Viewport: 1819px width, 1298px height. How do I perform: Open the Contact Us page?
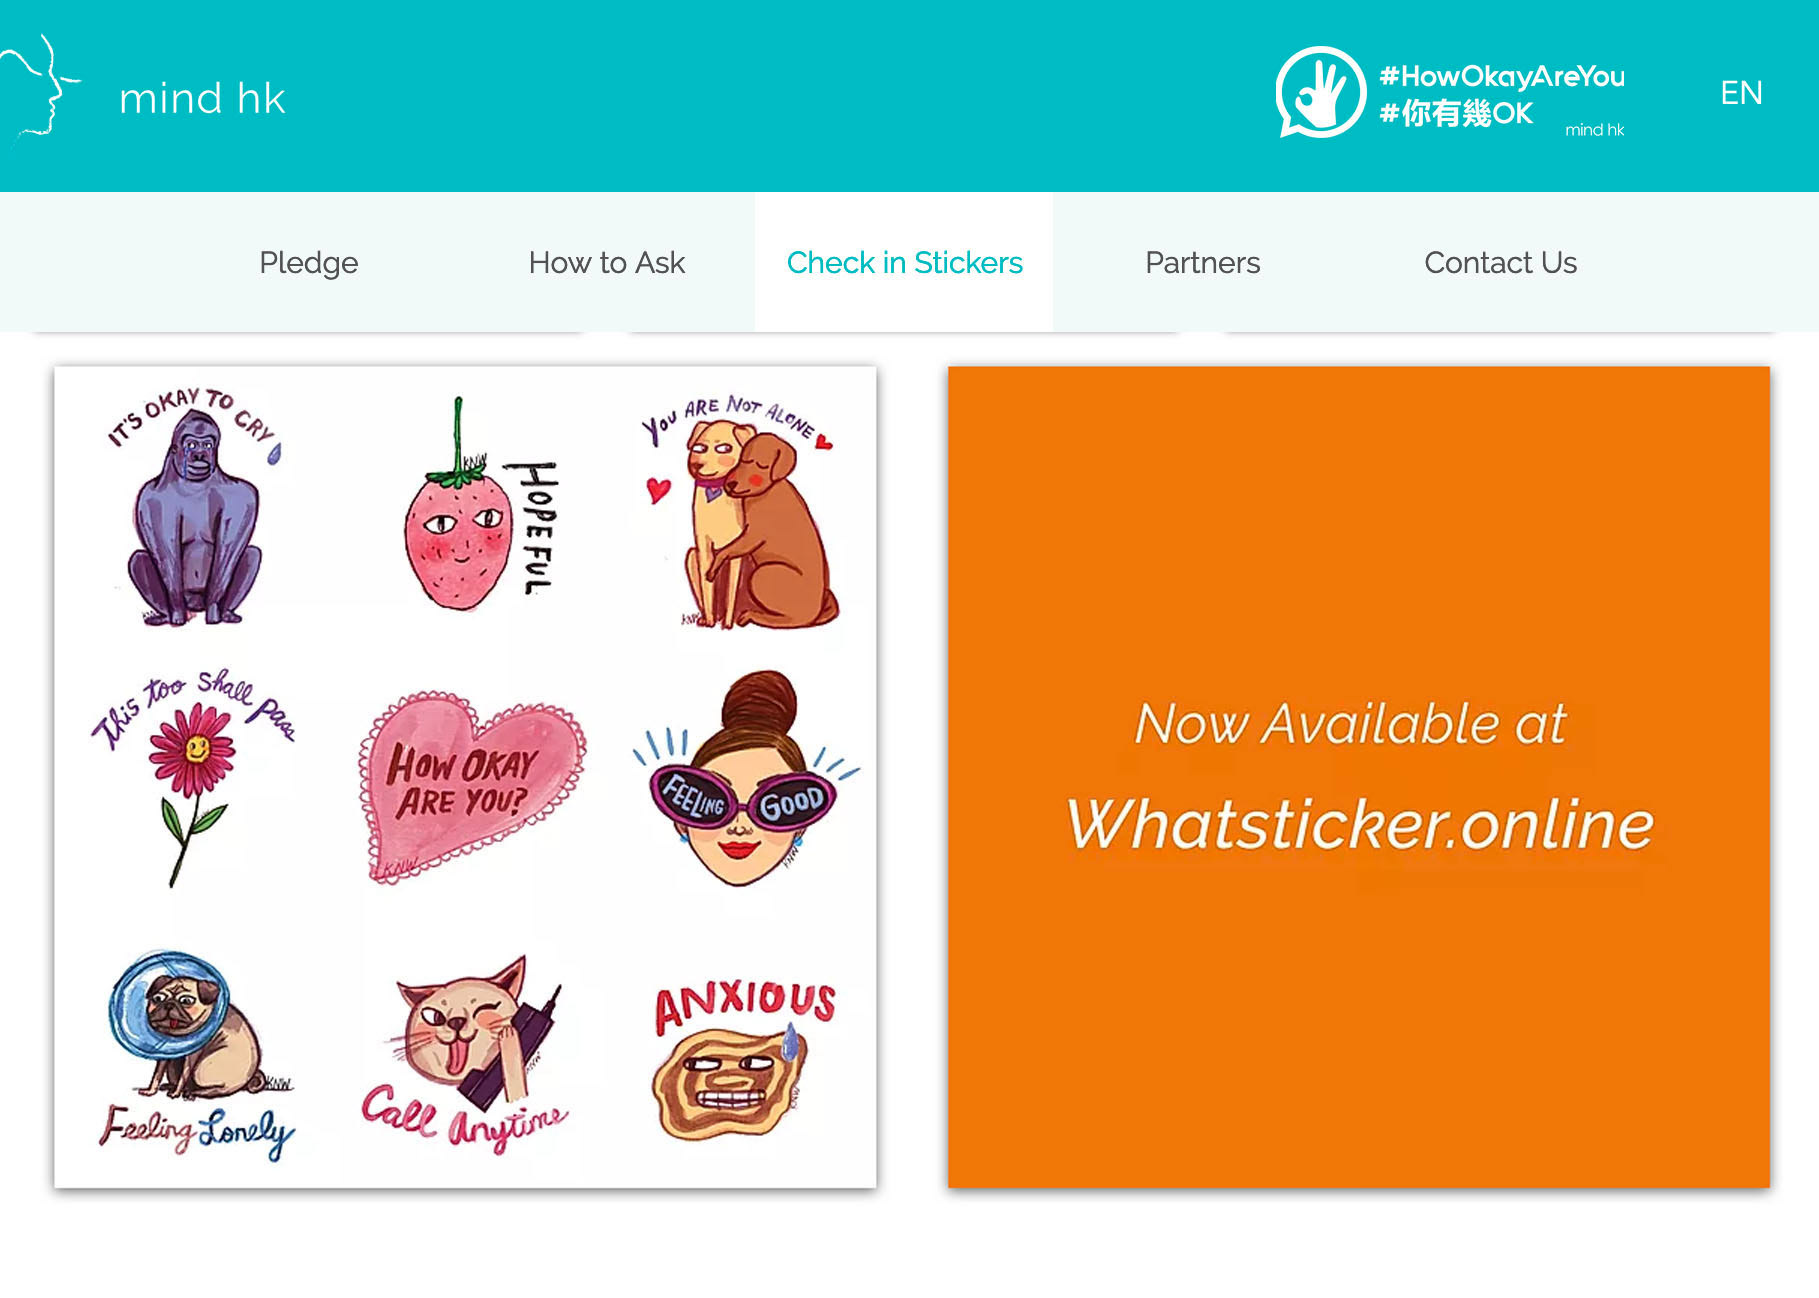pos(1500,262)
